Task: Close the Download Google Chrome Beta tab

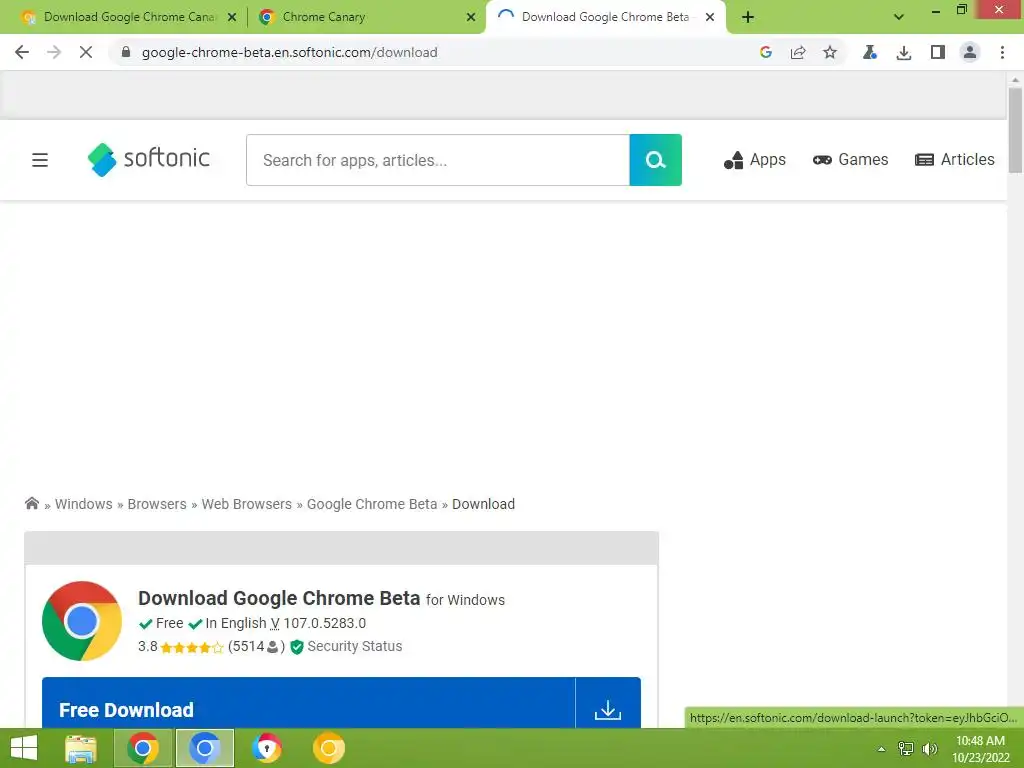Action: tap(710, 17)
